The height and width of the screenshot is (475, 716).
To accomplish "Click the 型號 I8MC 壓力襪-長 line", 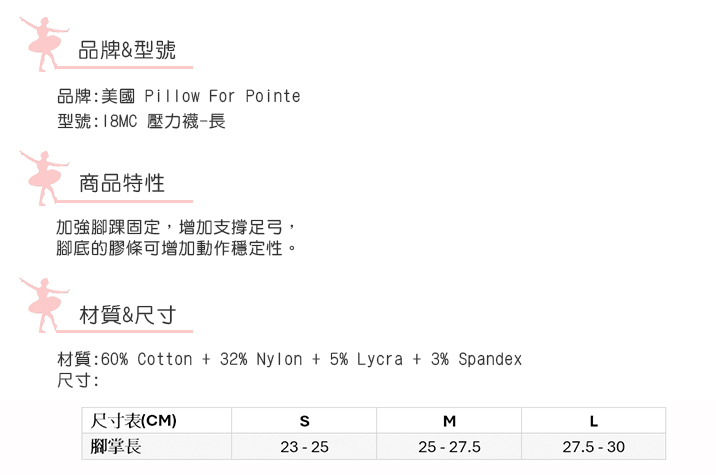I will tap(141, 121).
